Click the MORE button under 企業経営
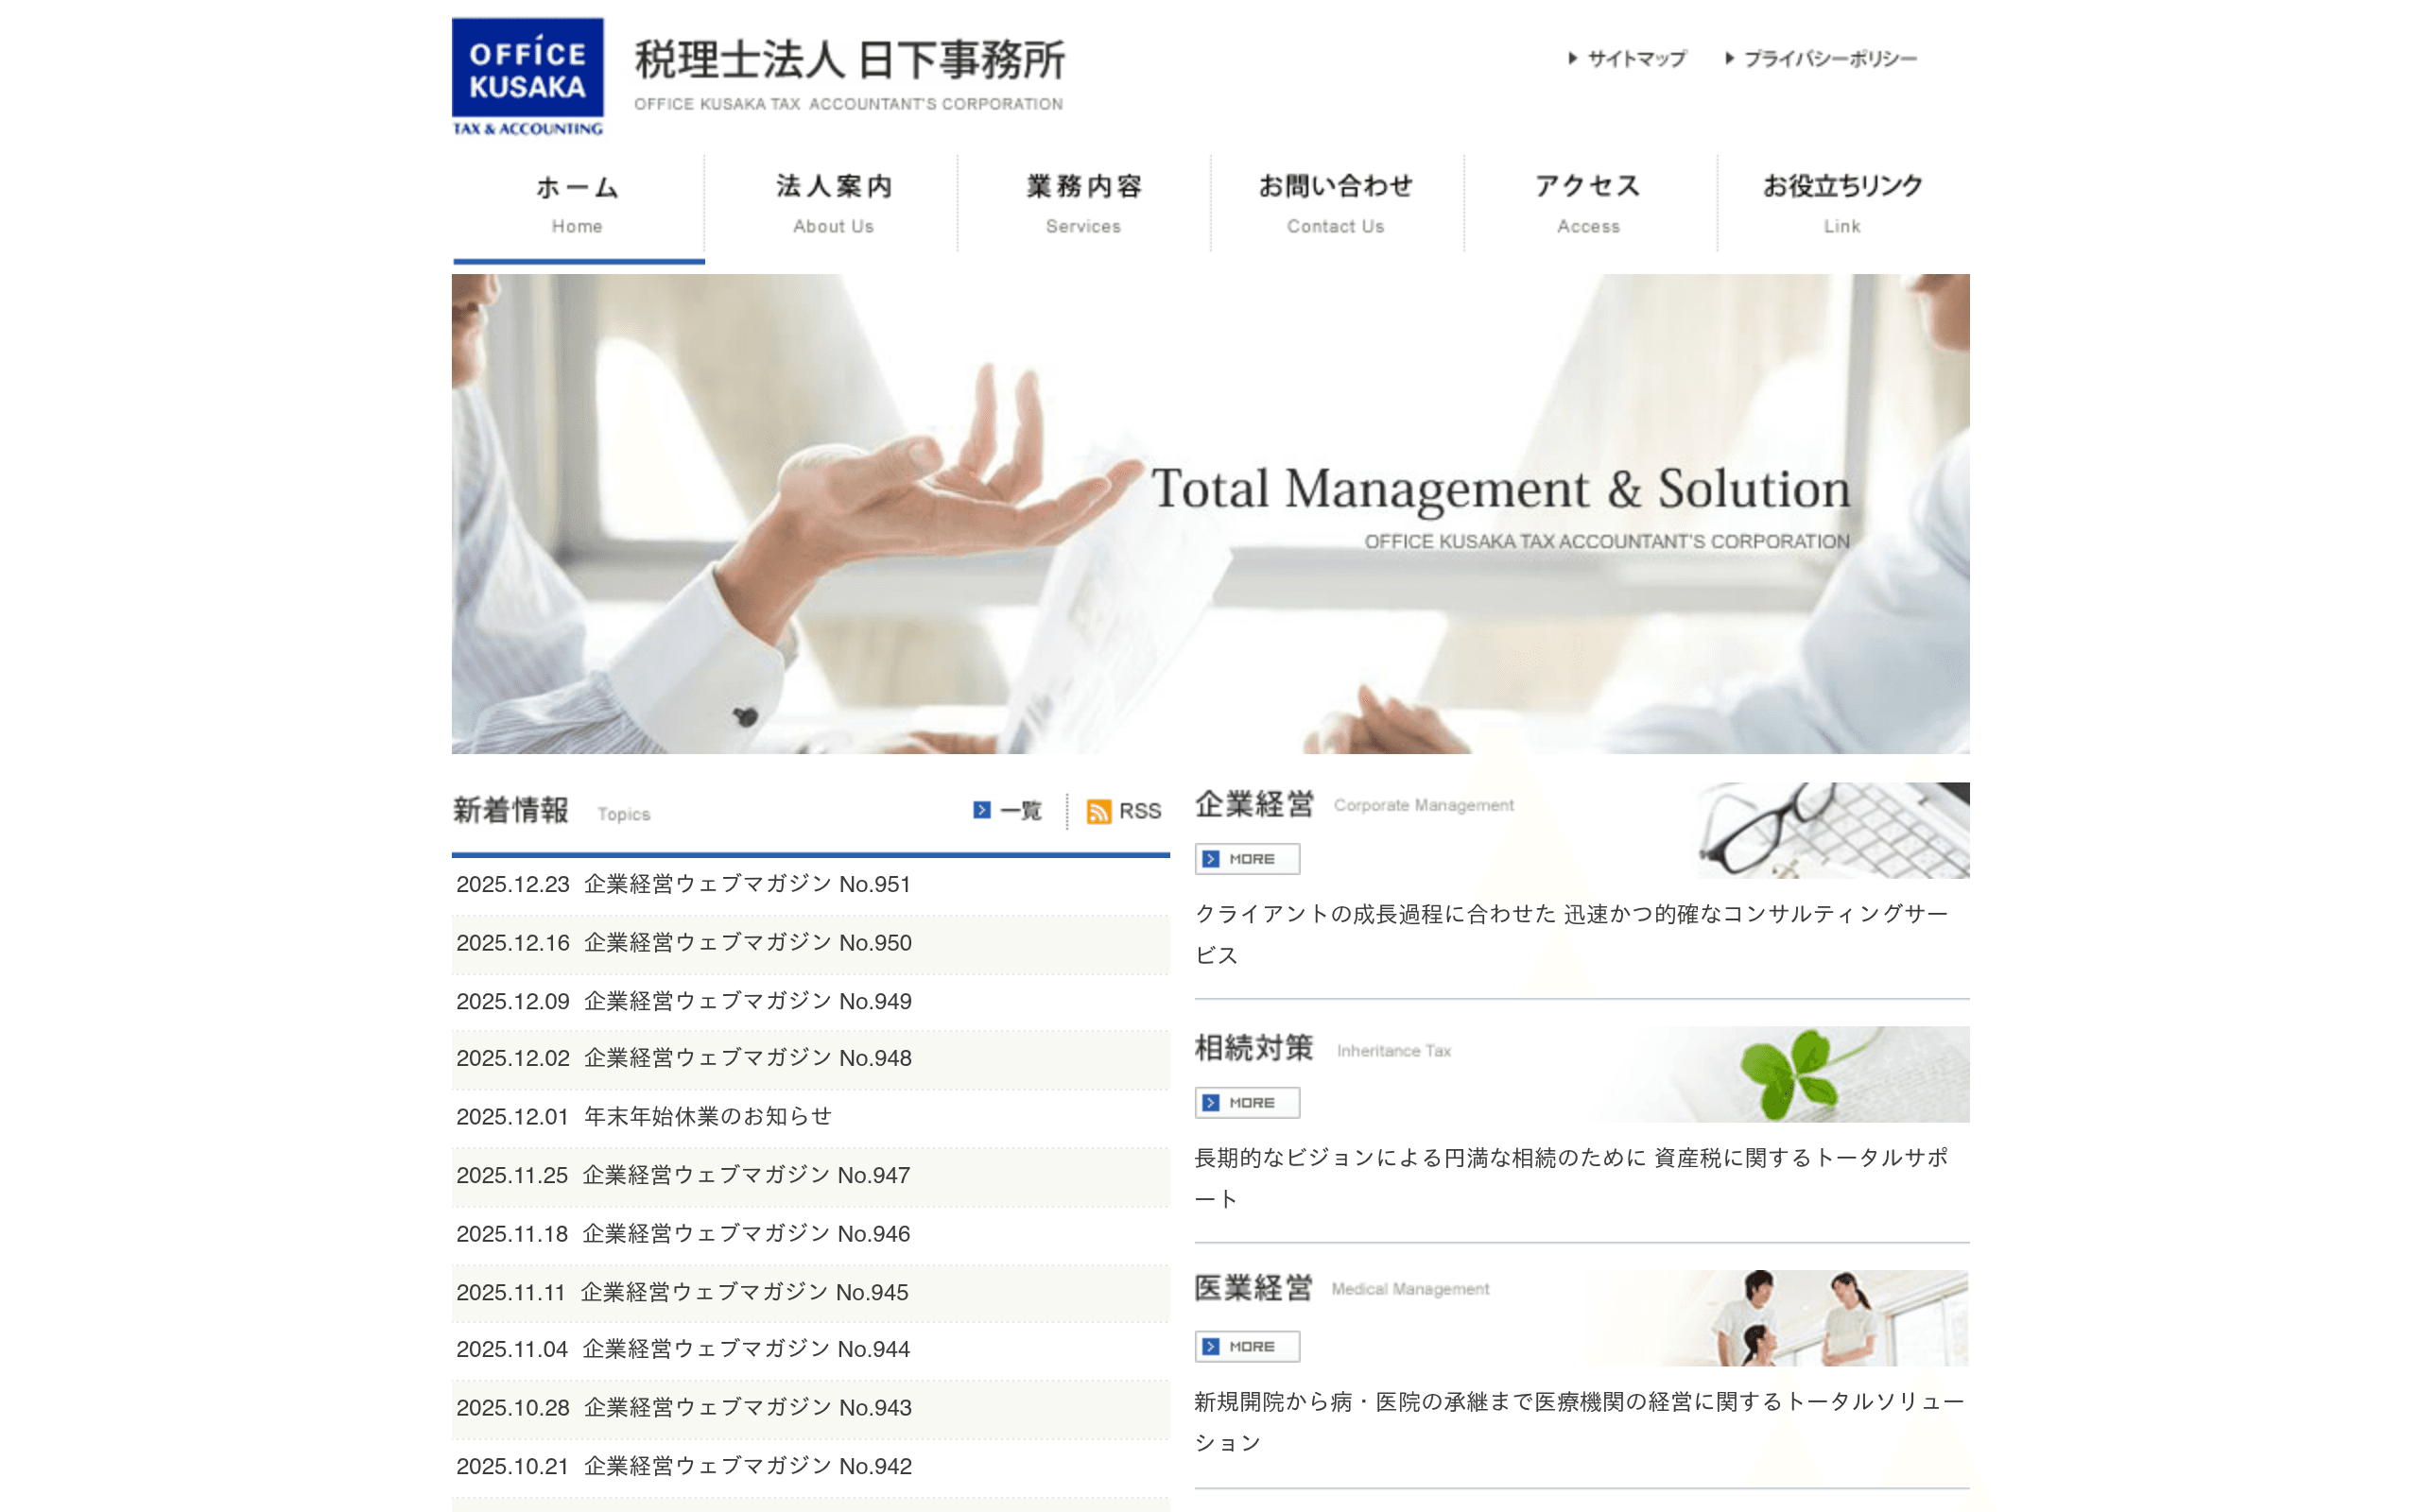The width and height of the screenshot is (2420, 1512). [1245, 858]
